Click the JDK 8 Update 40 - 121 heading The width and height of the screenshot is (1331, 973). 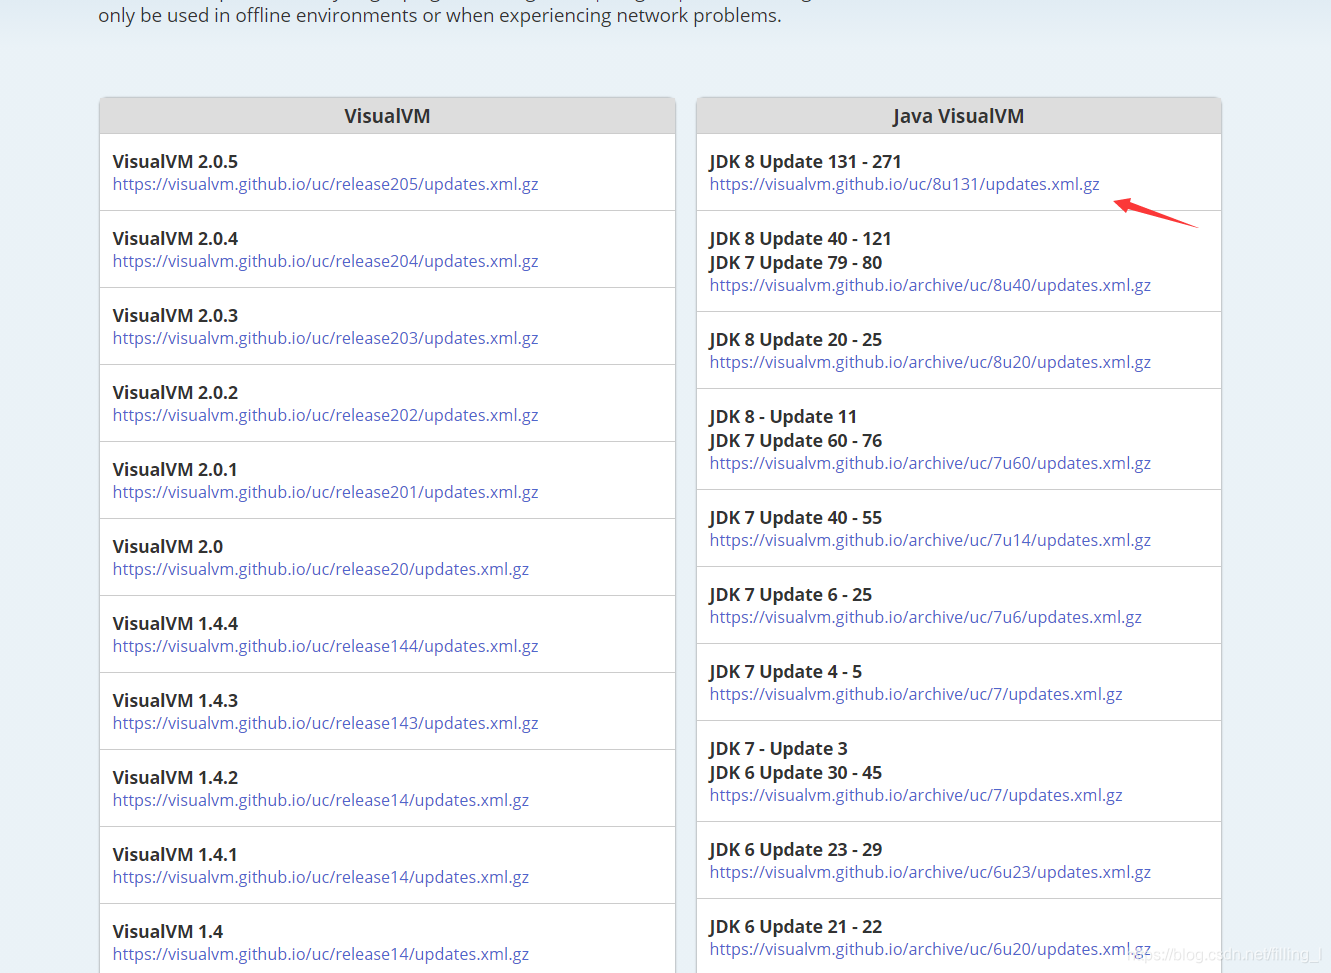pyautogui.click(x=800, y=238)
